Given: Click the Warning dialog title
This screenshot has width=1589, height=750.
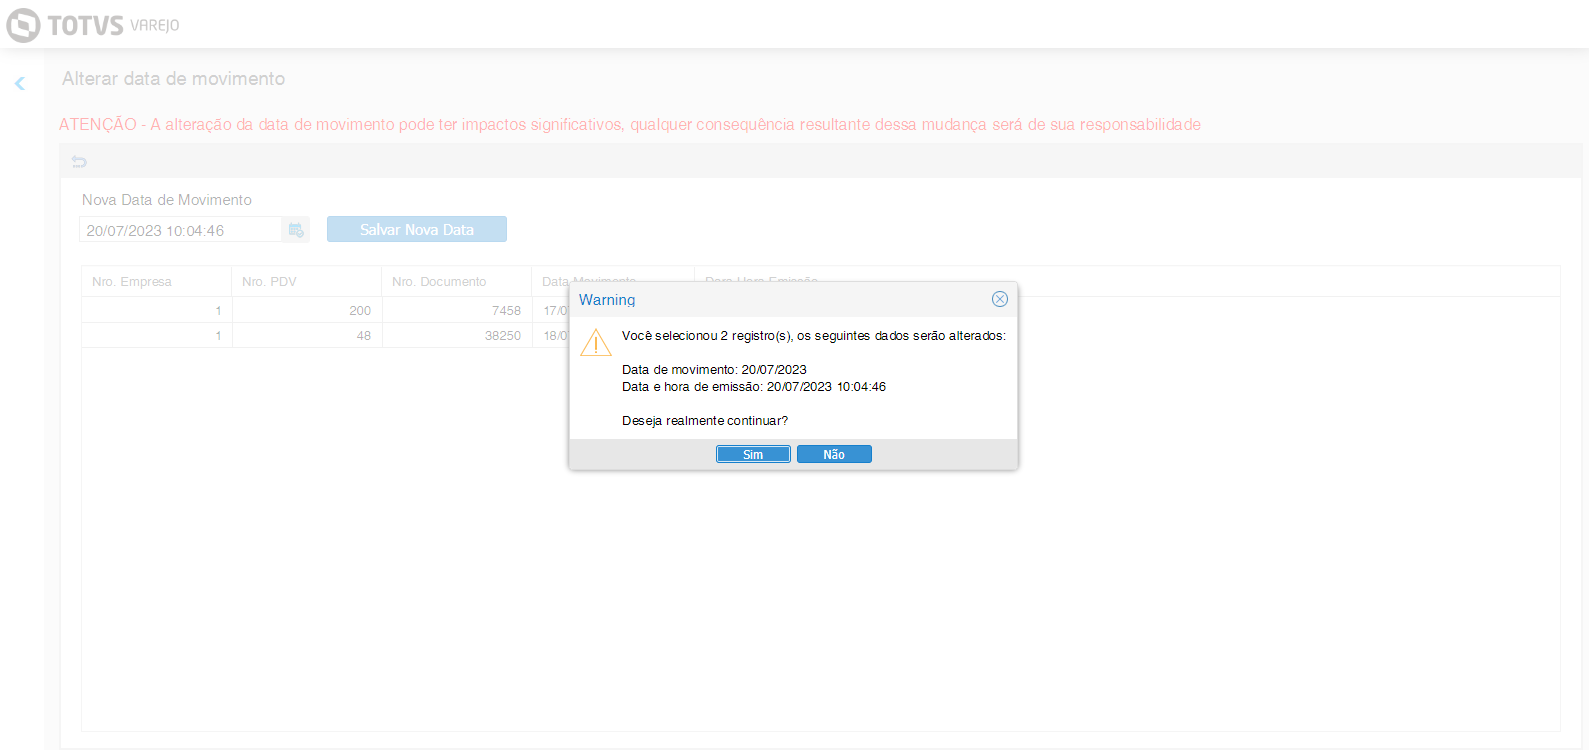Looking at the screenshot, I should 607,300.
